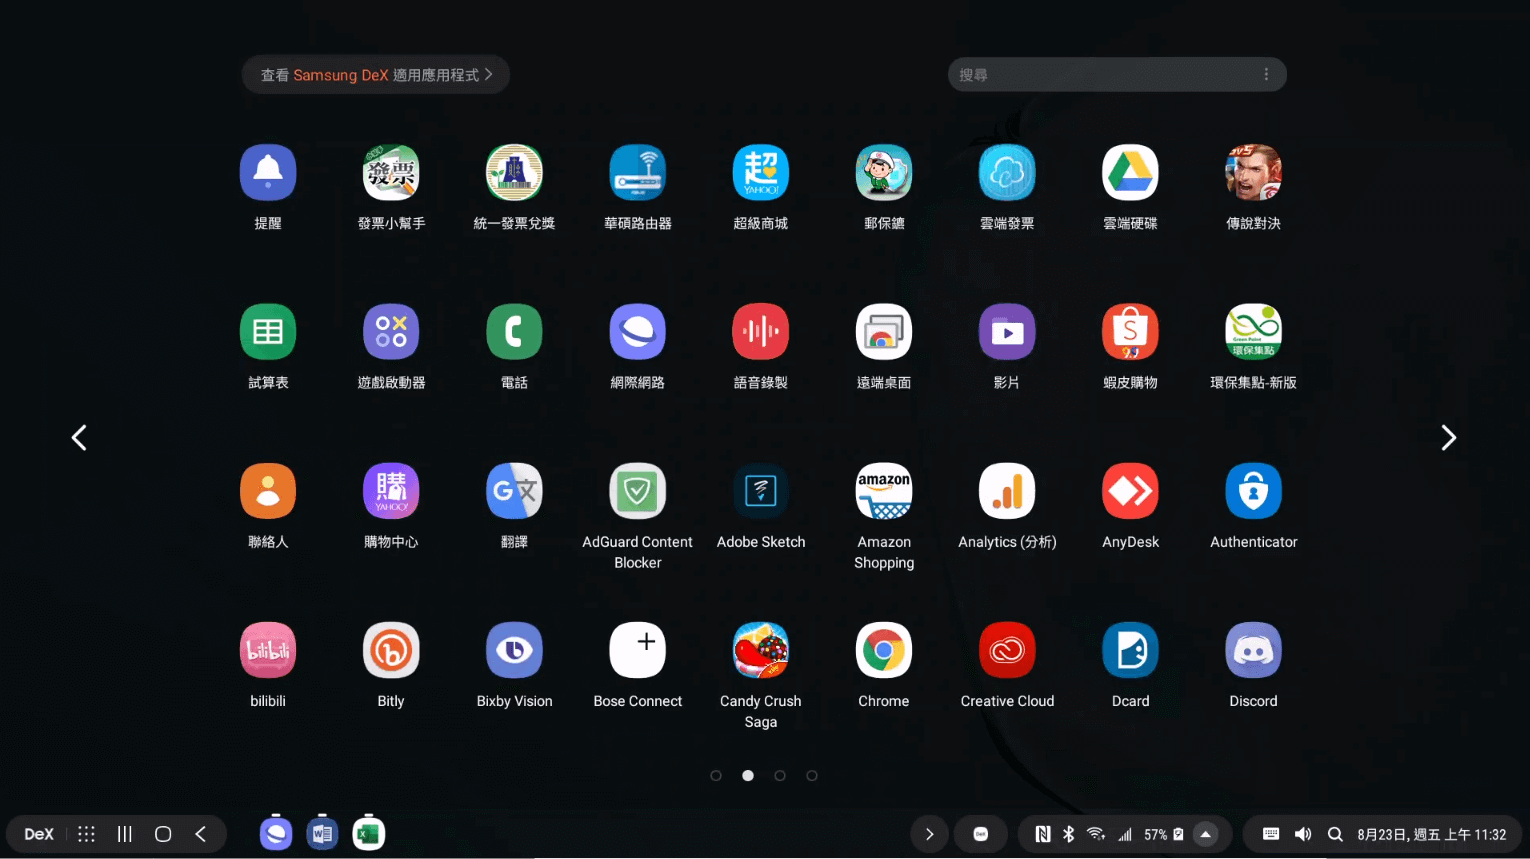The image size is (1530, 859).
Task: Open the 聯絡人 contacts app
Action: (268, 491)
